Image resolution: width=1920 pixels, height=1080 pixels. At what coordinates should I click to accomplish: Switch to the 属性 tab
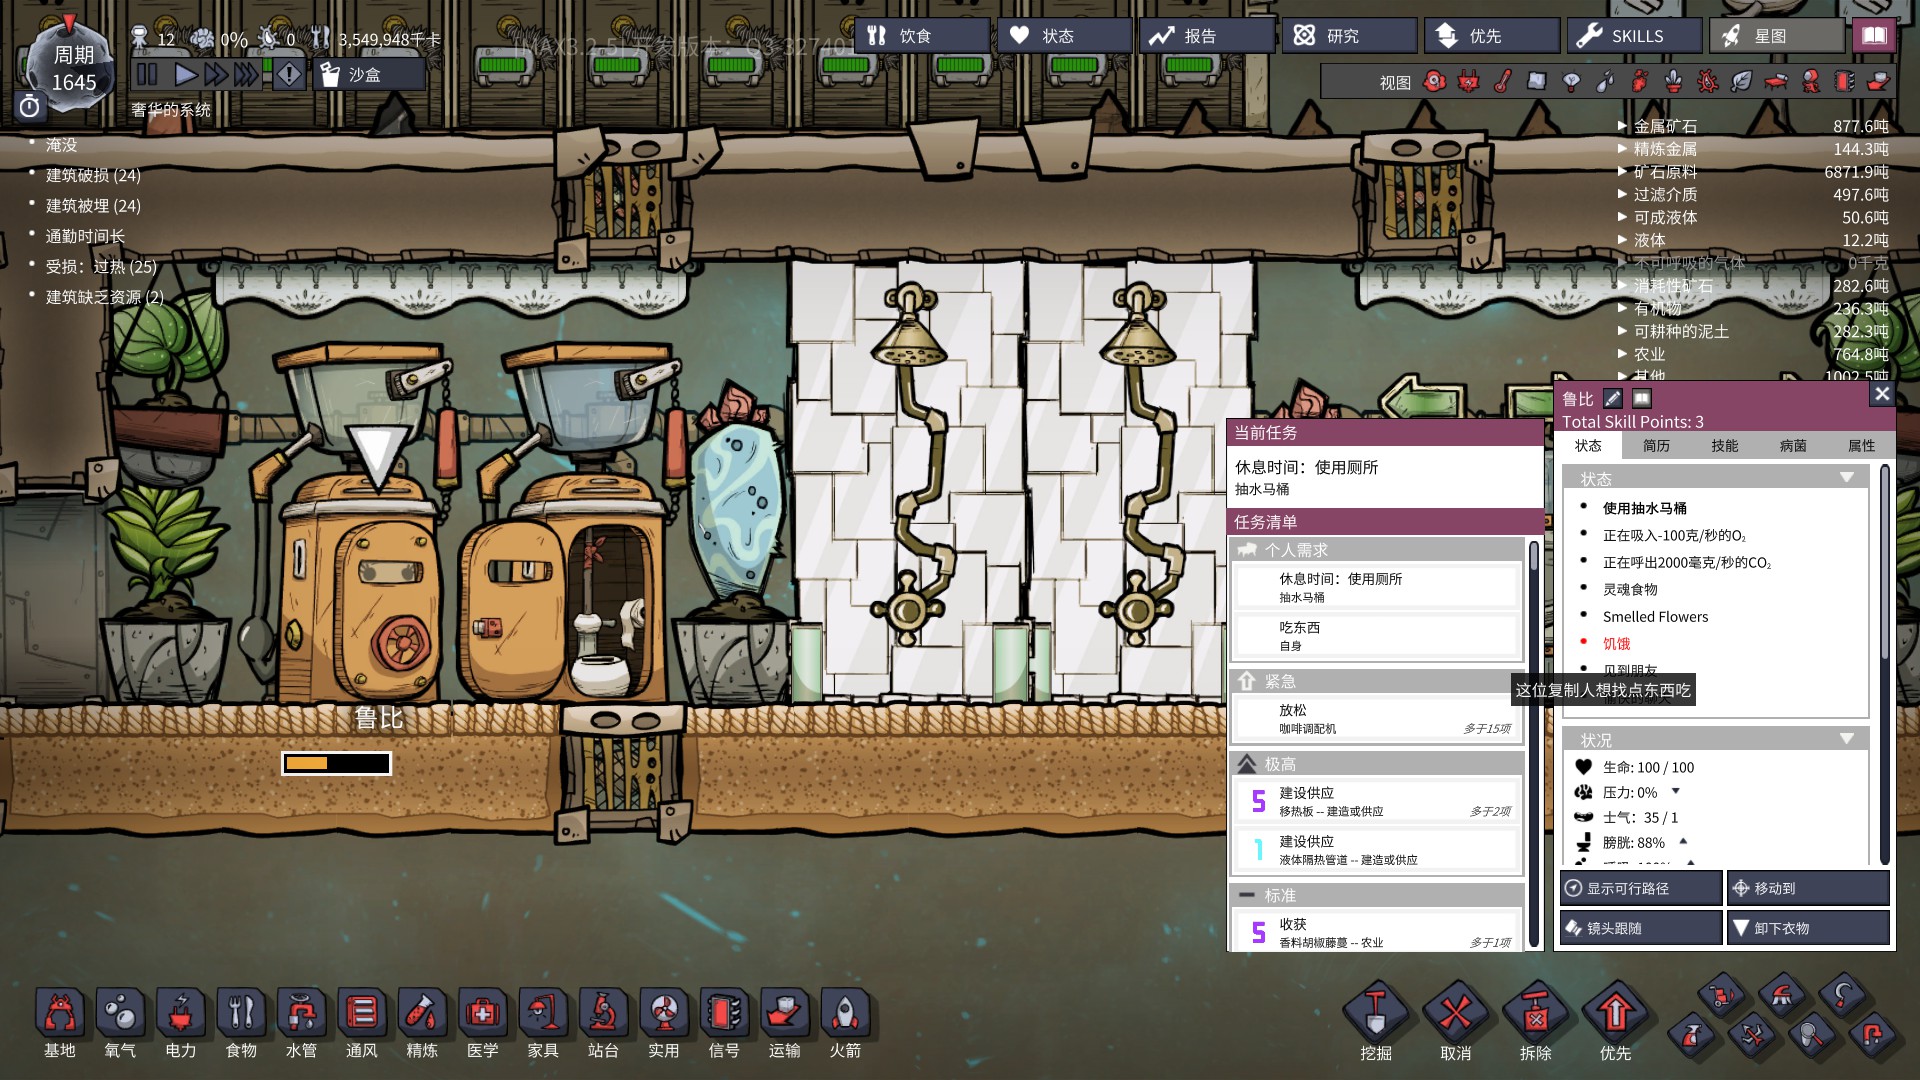pyautogui.click(x=1861, y=446)
